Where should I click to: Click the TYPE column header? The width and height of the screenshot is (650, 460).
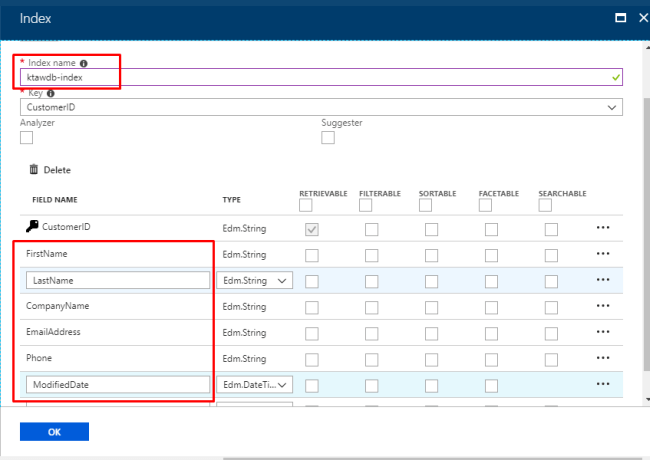[x=231, y=200]
